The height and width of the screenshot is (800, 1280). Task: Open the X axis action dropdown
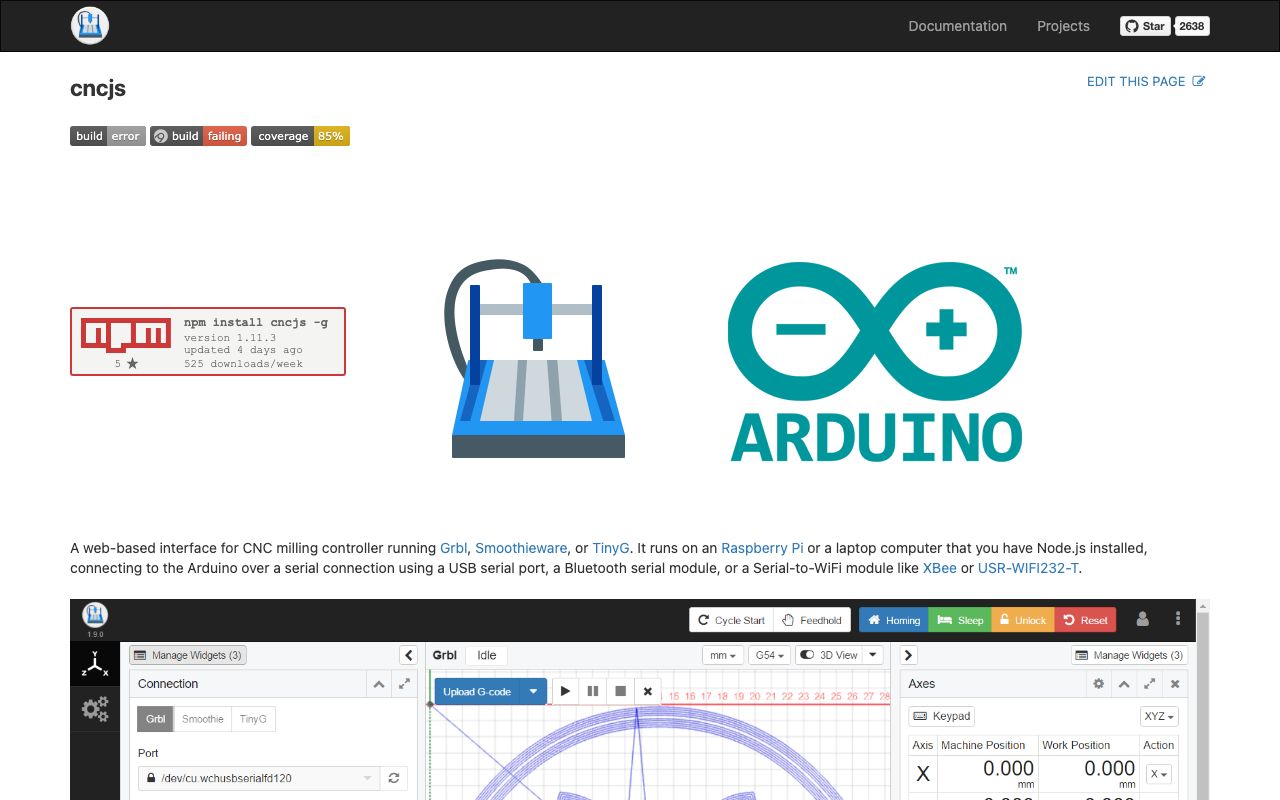click(x=1159, y=774)
